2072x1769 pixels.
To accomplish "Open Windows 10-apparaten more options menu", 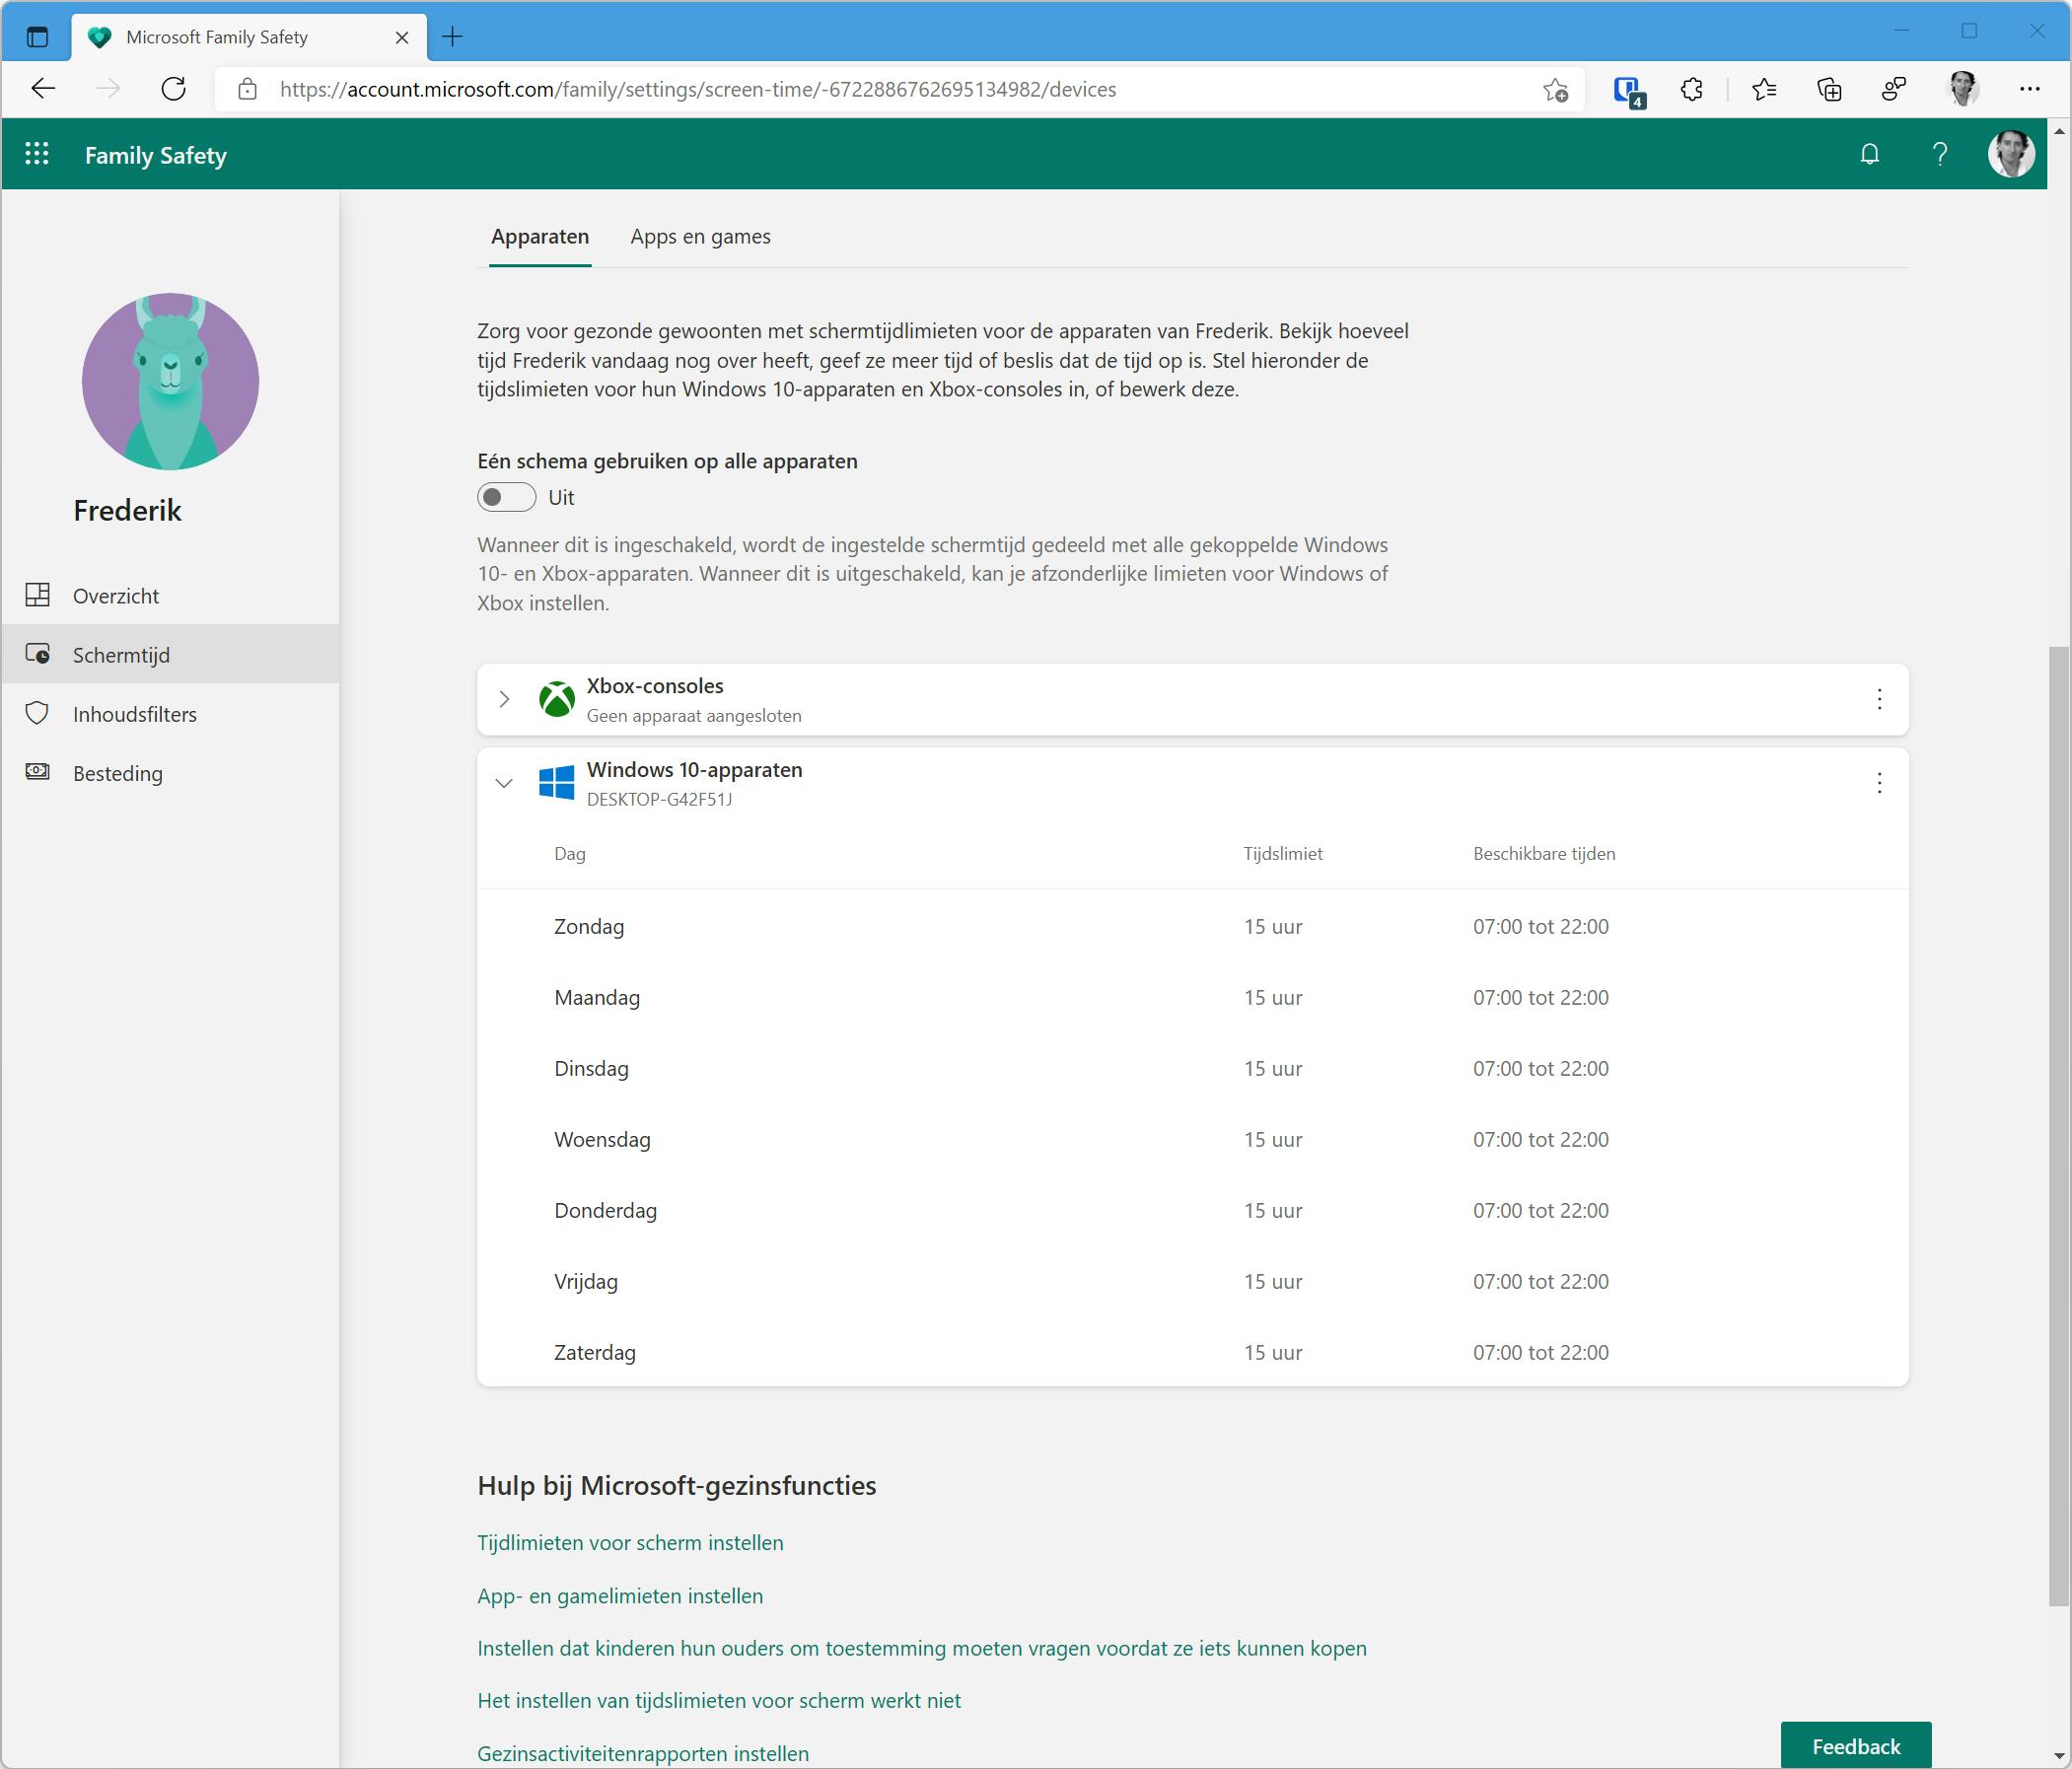I will (x=1879, y=783).
